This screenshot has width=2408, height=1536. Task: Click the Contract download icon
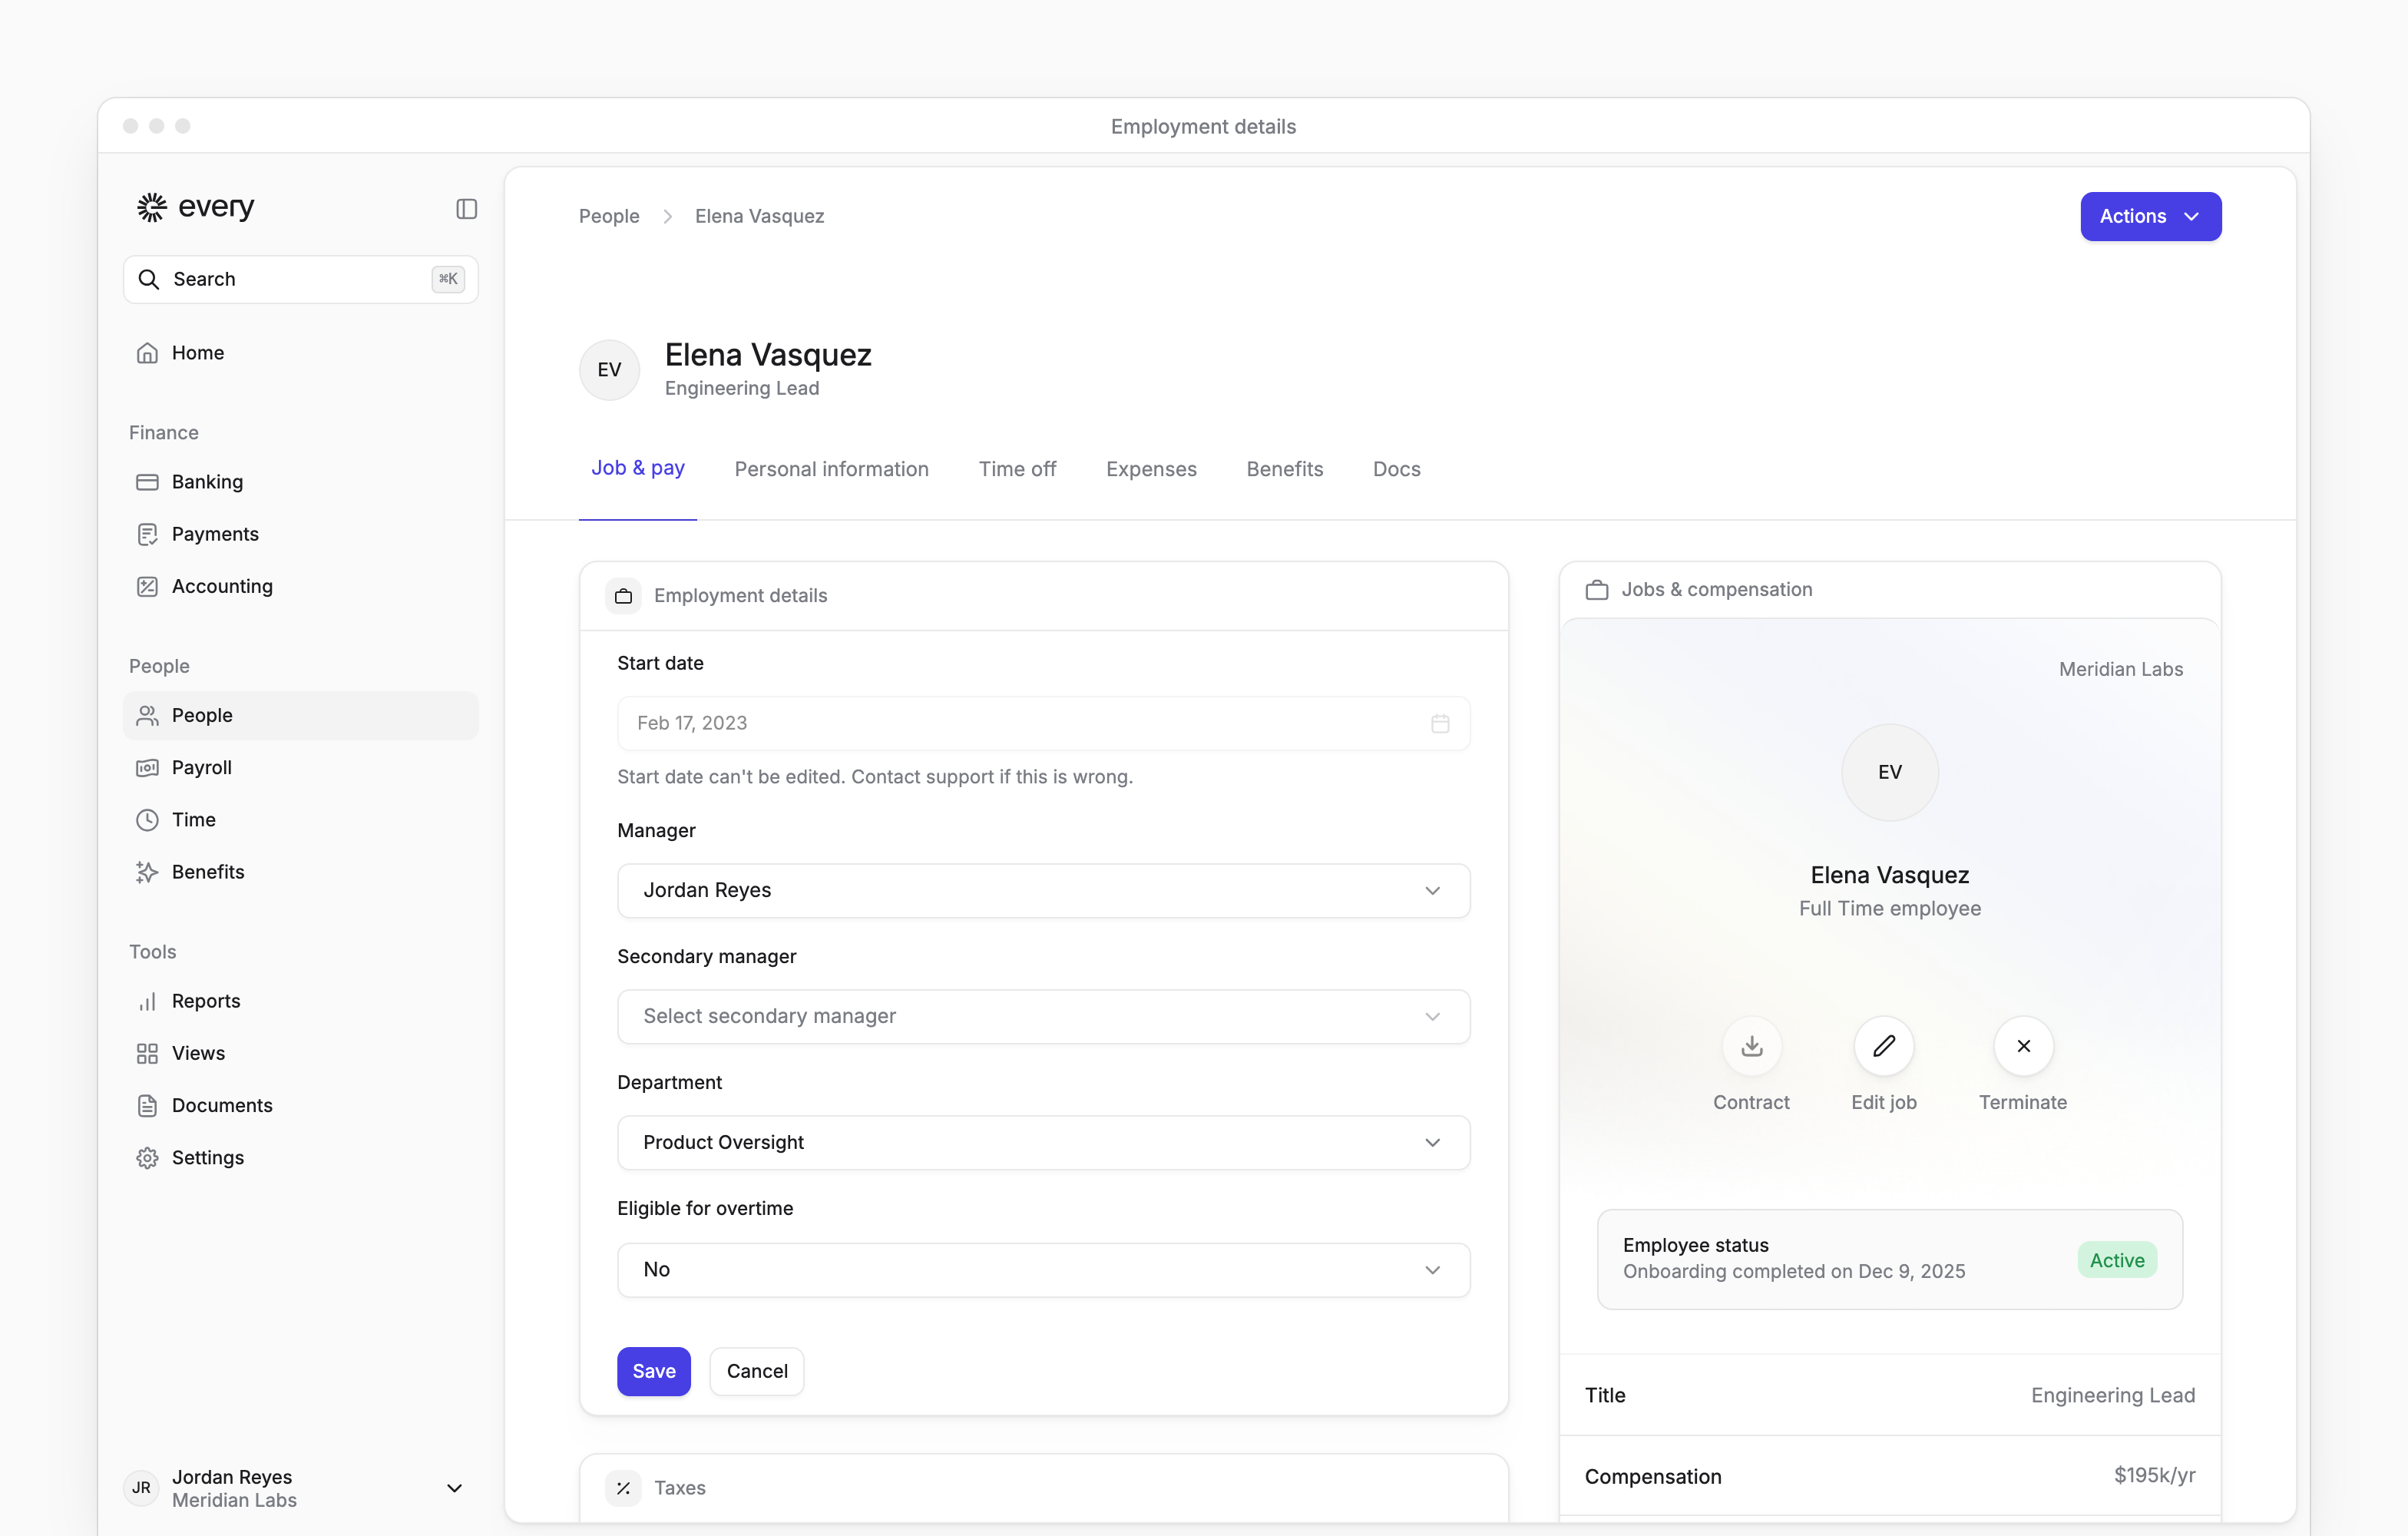pyautogui.click(x=1751, y=1046)
